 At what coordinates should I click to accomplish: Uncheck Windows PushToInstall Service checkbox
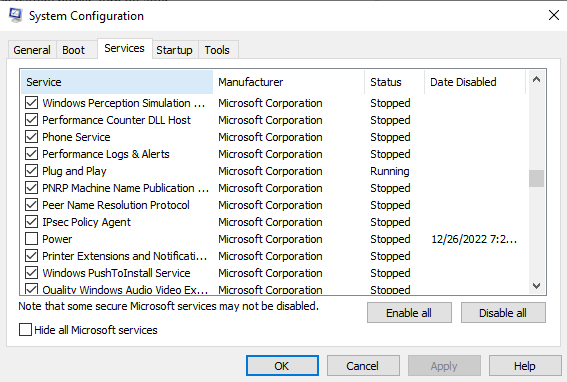[31, 273]
